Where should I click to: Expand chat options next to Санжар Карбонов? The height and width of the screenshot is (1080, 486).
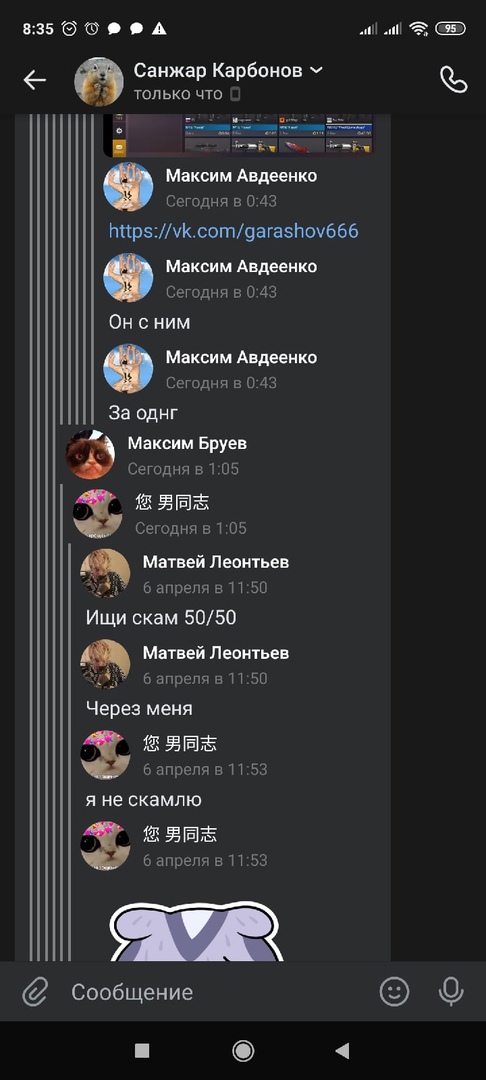pos(316,70)
